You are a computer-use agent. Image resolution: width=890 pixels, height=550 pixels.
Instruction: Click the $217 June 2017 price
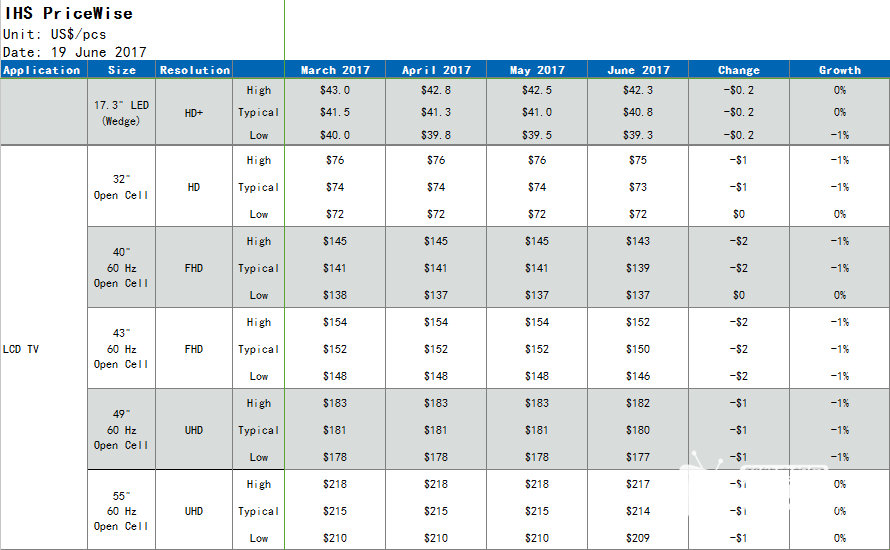pyautogui.click(x=637, y=484)
